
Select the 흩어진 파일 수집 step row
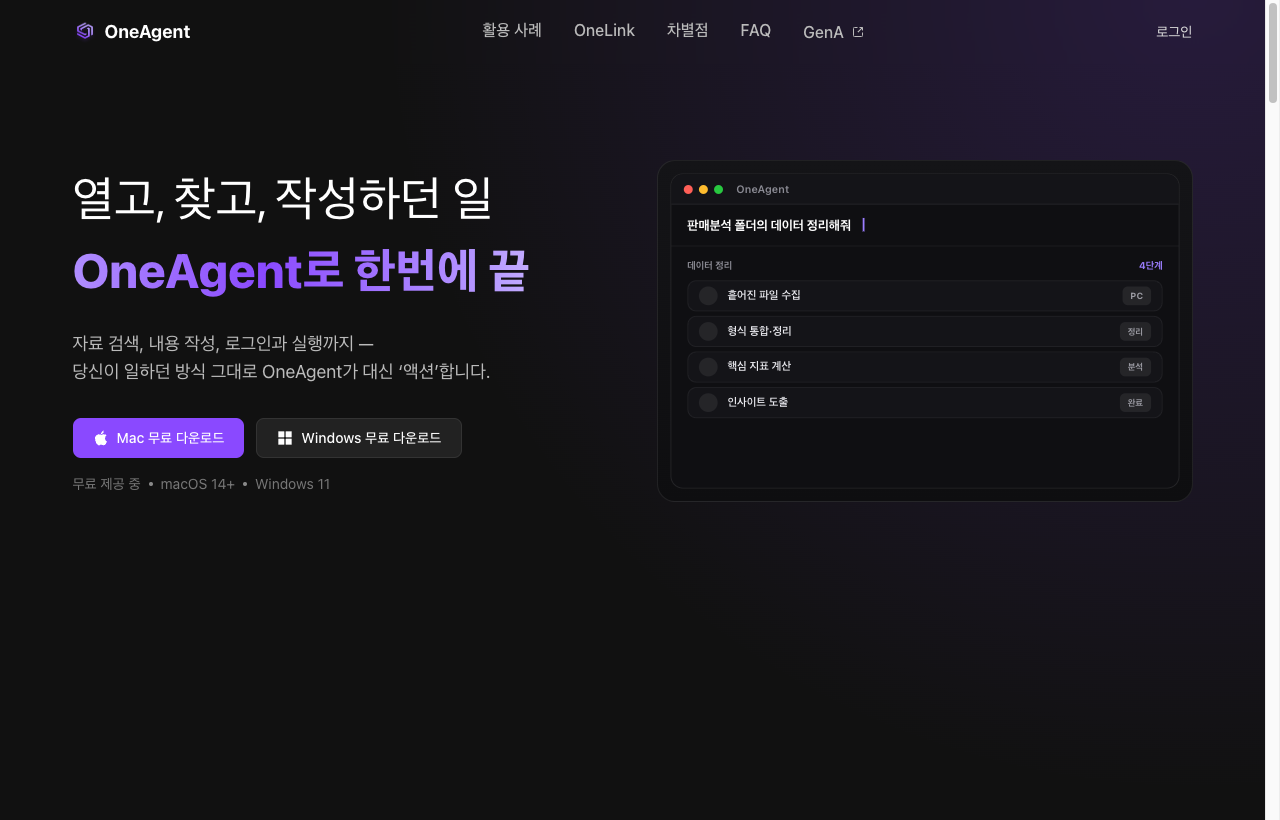pyautogui.click(x=925, y=296)
